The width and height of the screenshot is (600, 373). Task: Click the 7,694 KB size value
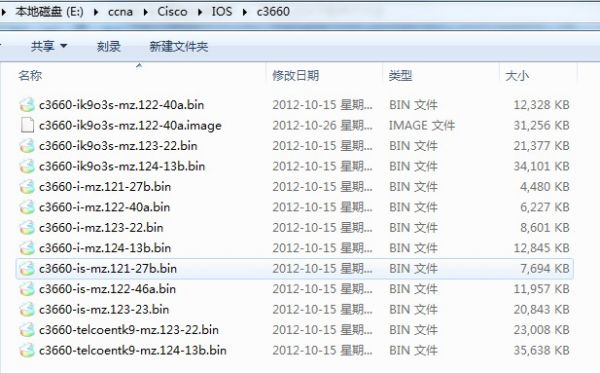545,269
